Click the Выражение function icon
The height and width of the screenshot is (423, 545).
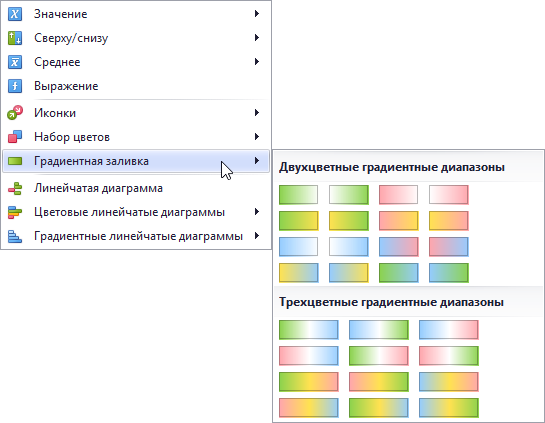tap(15, 86)
